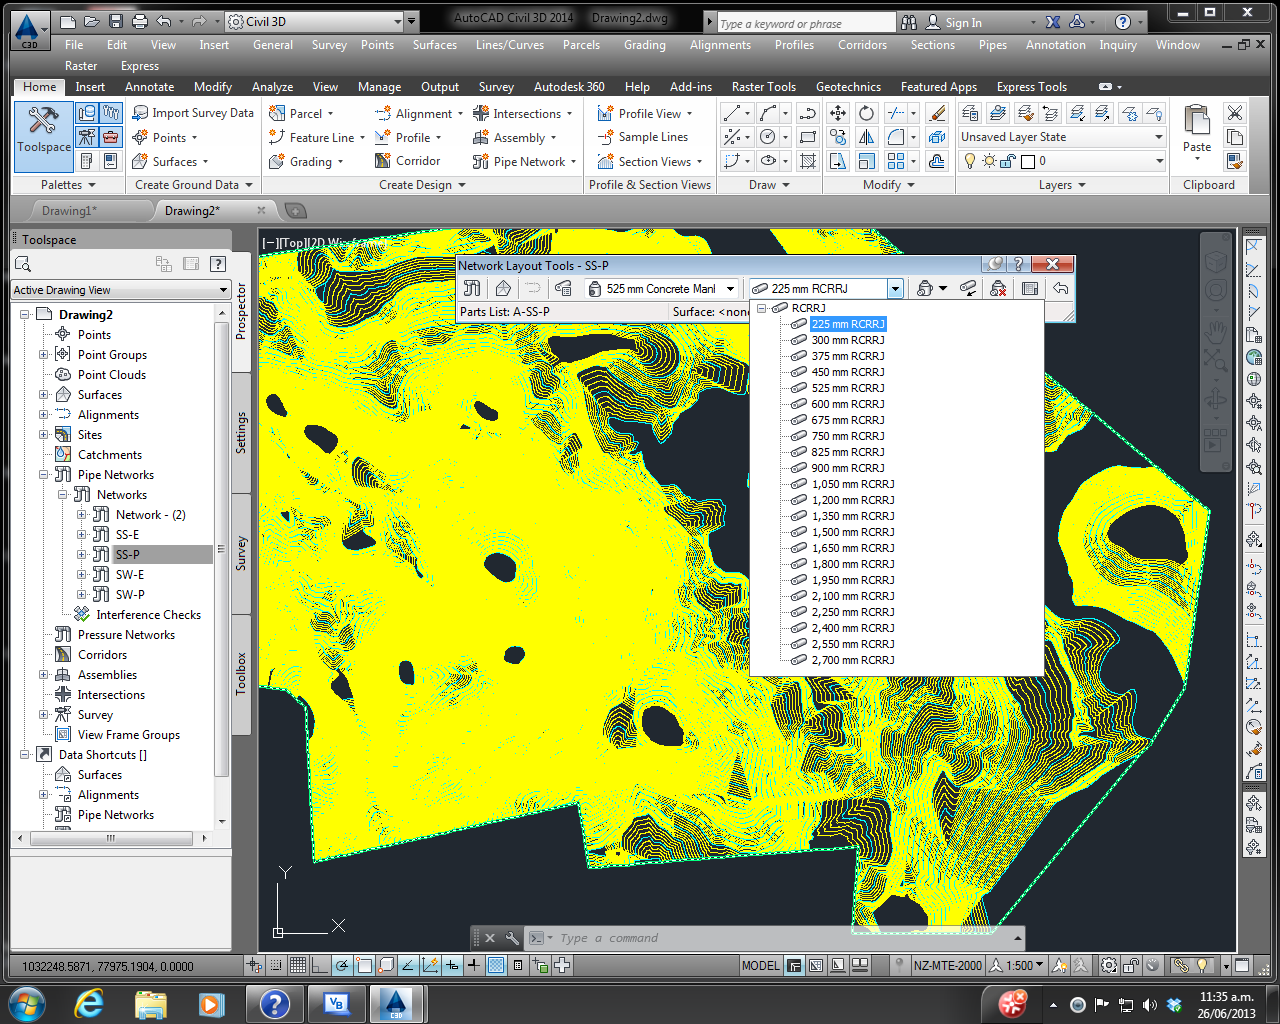Select 1,200 mm RCRRJ pipe size

click(853, 500)
